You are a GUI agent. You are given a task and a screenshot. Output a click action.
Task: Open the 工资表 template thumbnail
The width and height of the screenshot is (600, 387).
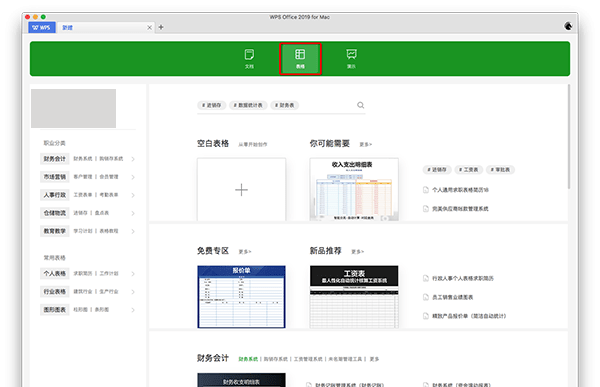(354, 297)
